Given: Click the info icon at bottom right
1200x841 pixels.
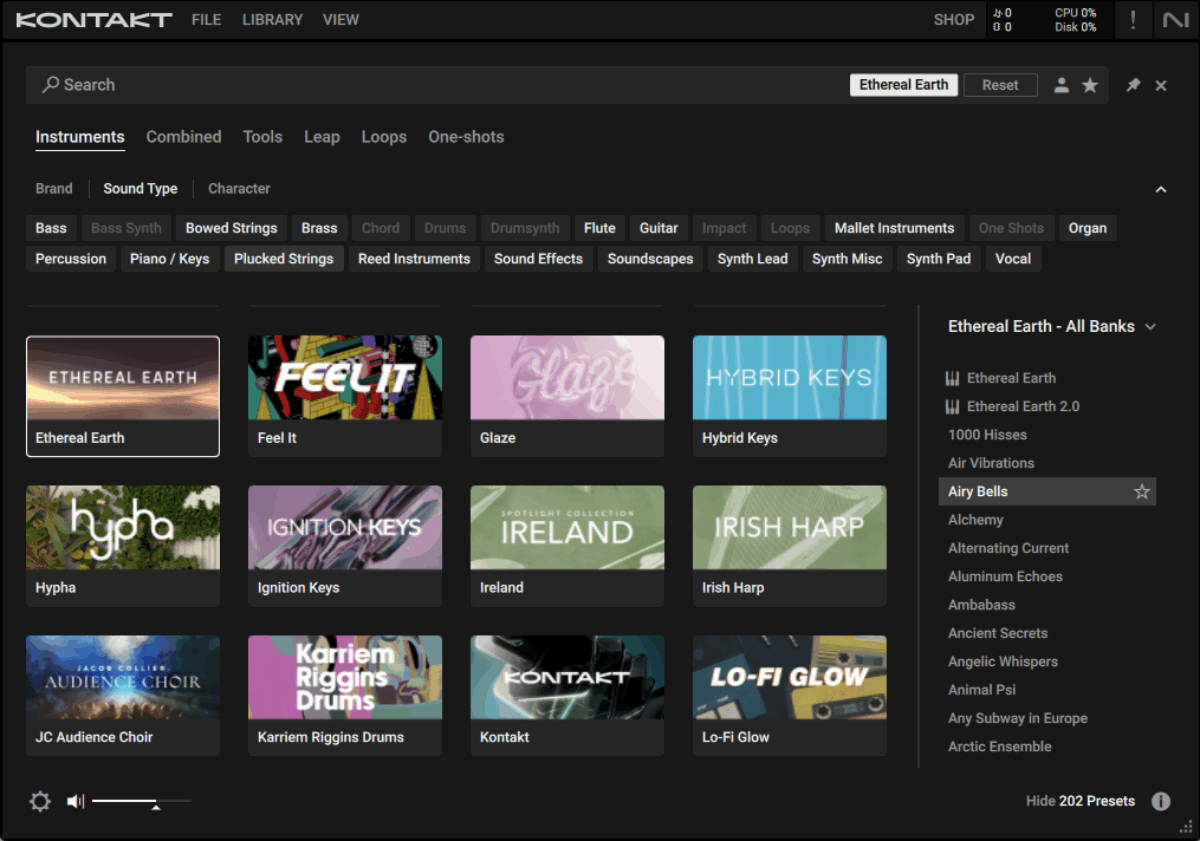Looking at the screenshot, I should [1161, 801].
